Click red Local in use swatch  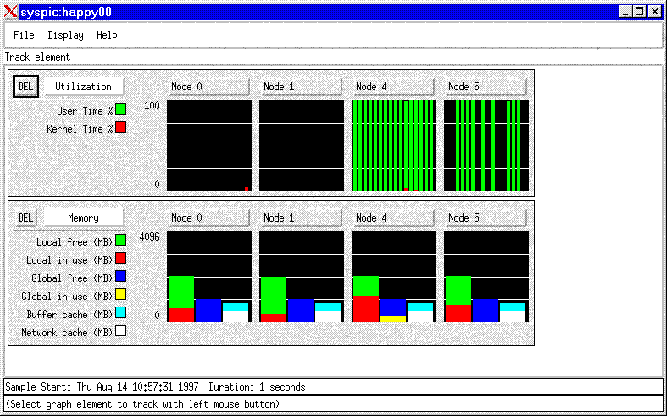pyautogui.click(x=120, y=259)
